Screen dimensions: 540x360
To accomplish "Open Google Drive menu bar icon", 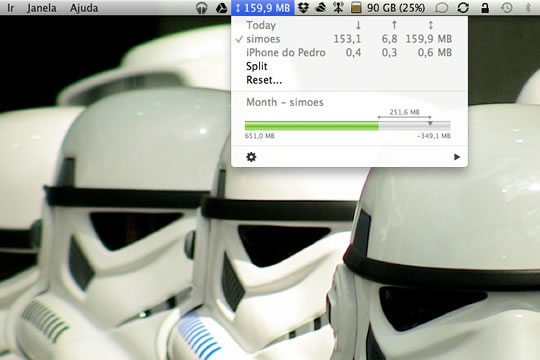I will (221, 8).
